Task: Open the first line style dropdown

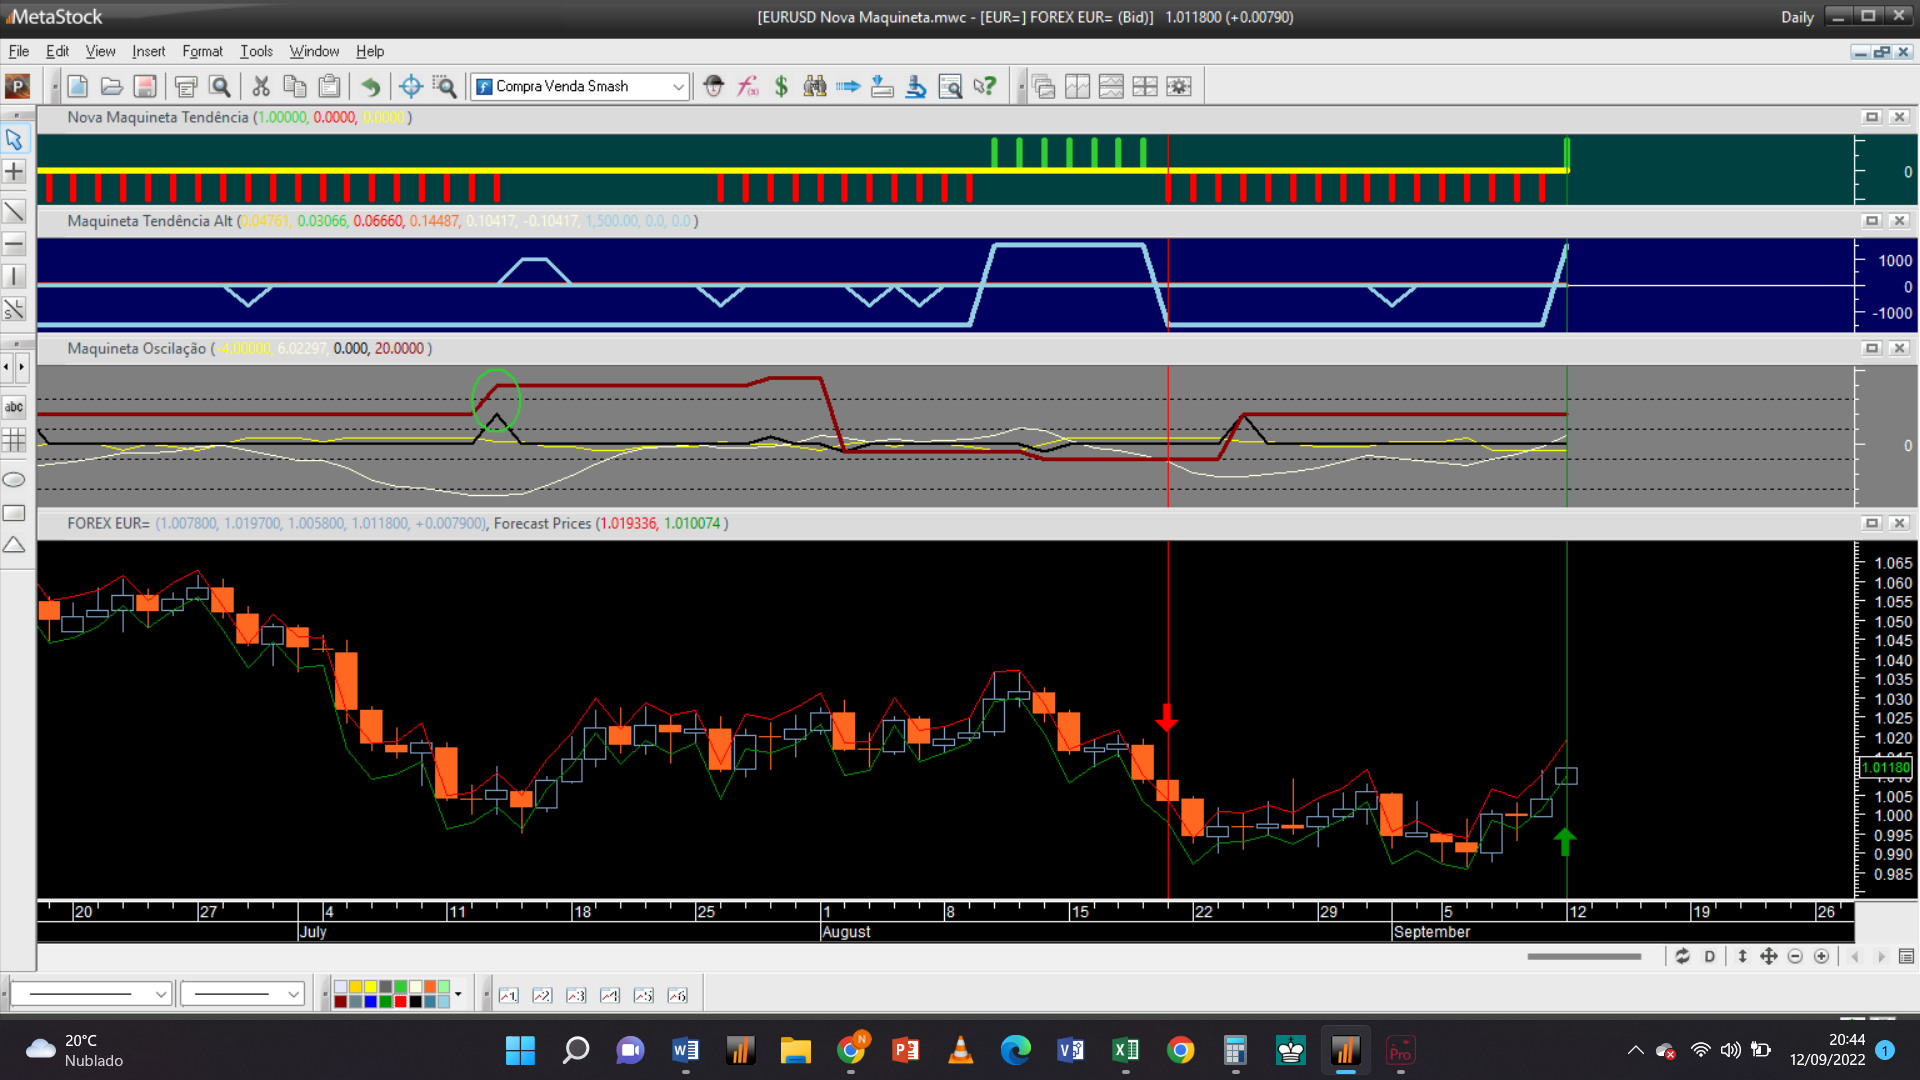Action: click(x=160, y=994)
